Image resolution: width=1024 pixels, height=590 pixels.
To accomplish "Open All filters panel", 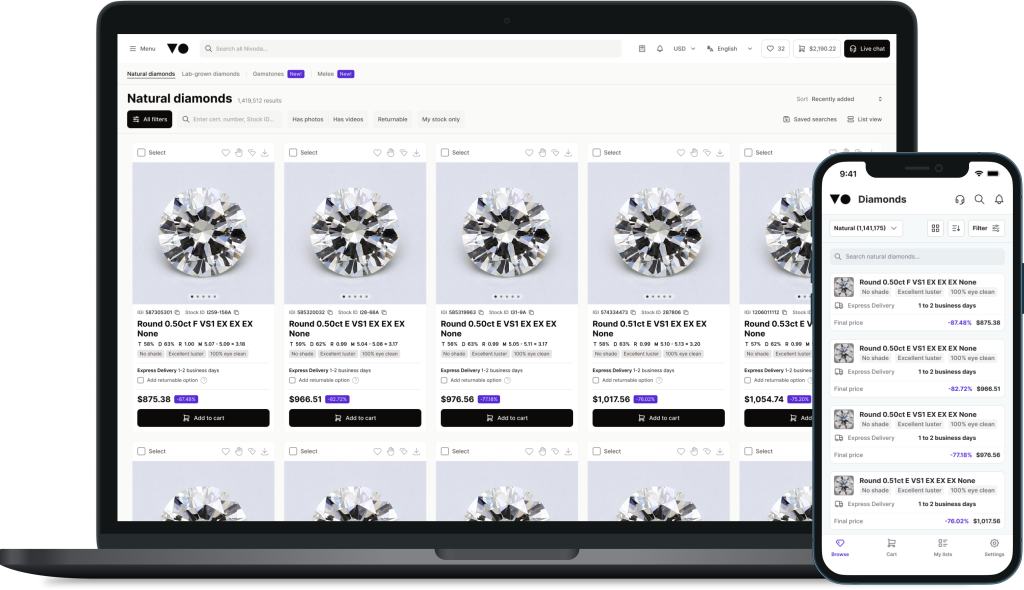I will point(150,119).
